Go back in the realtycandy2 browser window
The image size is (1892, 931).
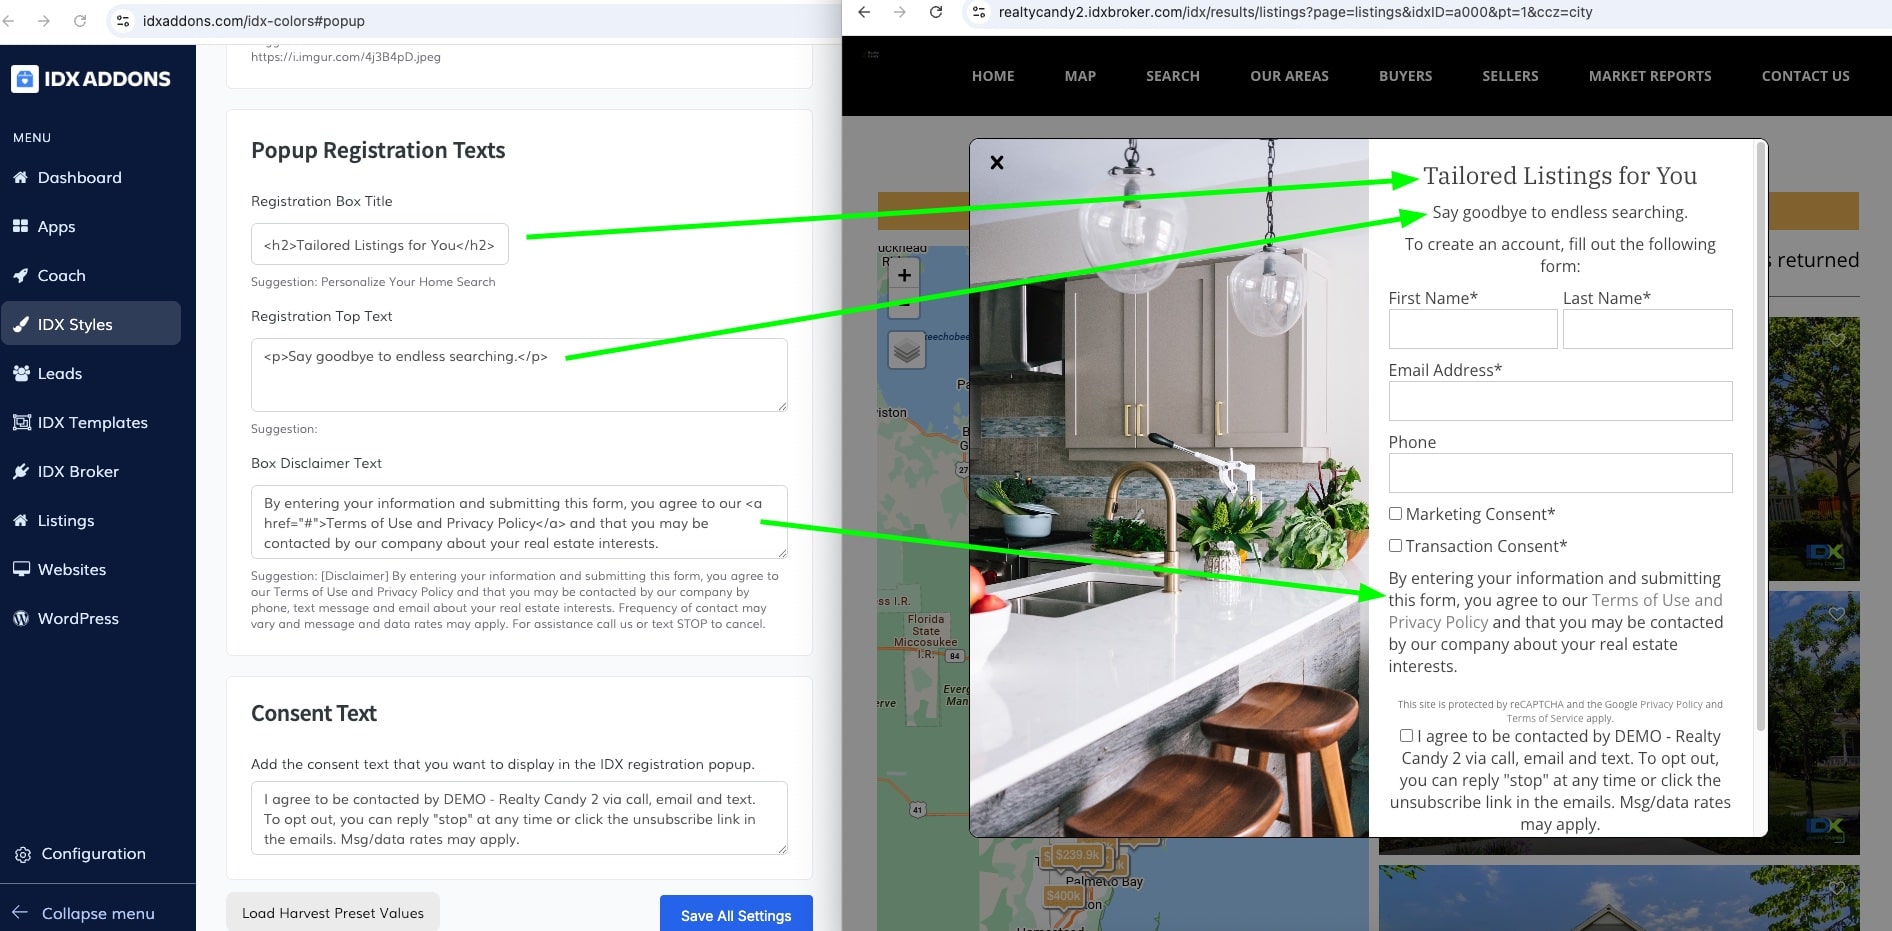pos(864,12)
